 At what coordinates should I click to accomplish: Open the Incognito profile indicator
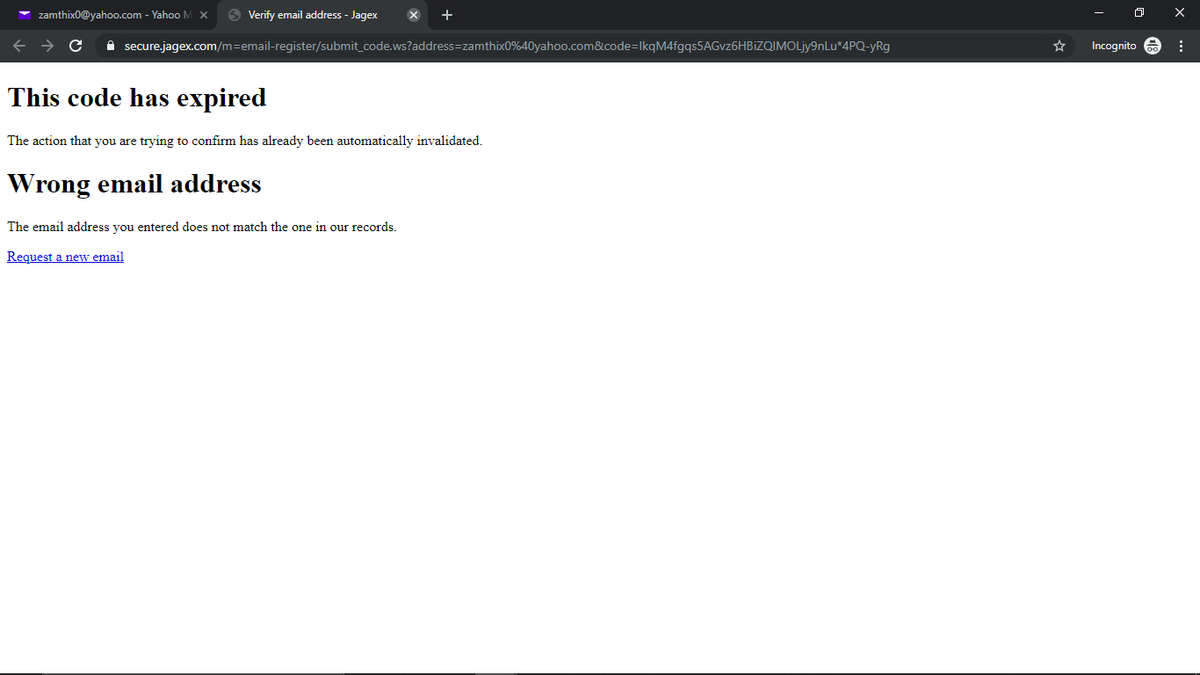[1126, 46]
